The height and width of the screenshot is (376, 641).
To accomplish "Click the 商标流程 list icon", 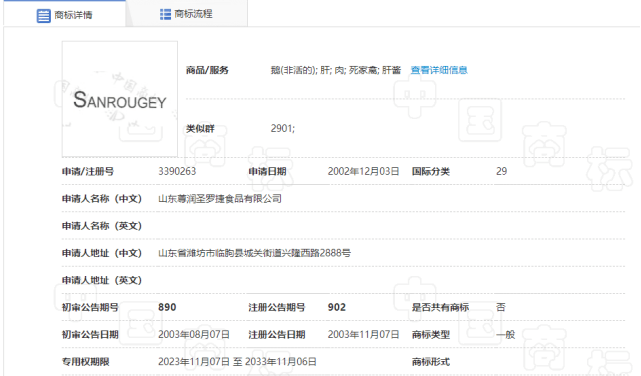I will click(165, 14).
